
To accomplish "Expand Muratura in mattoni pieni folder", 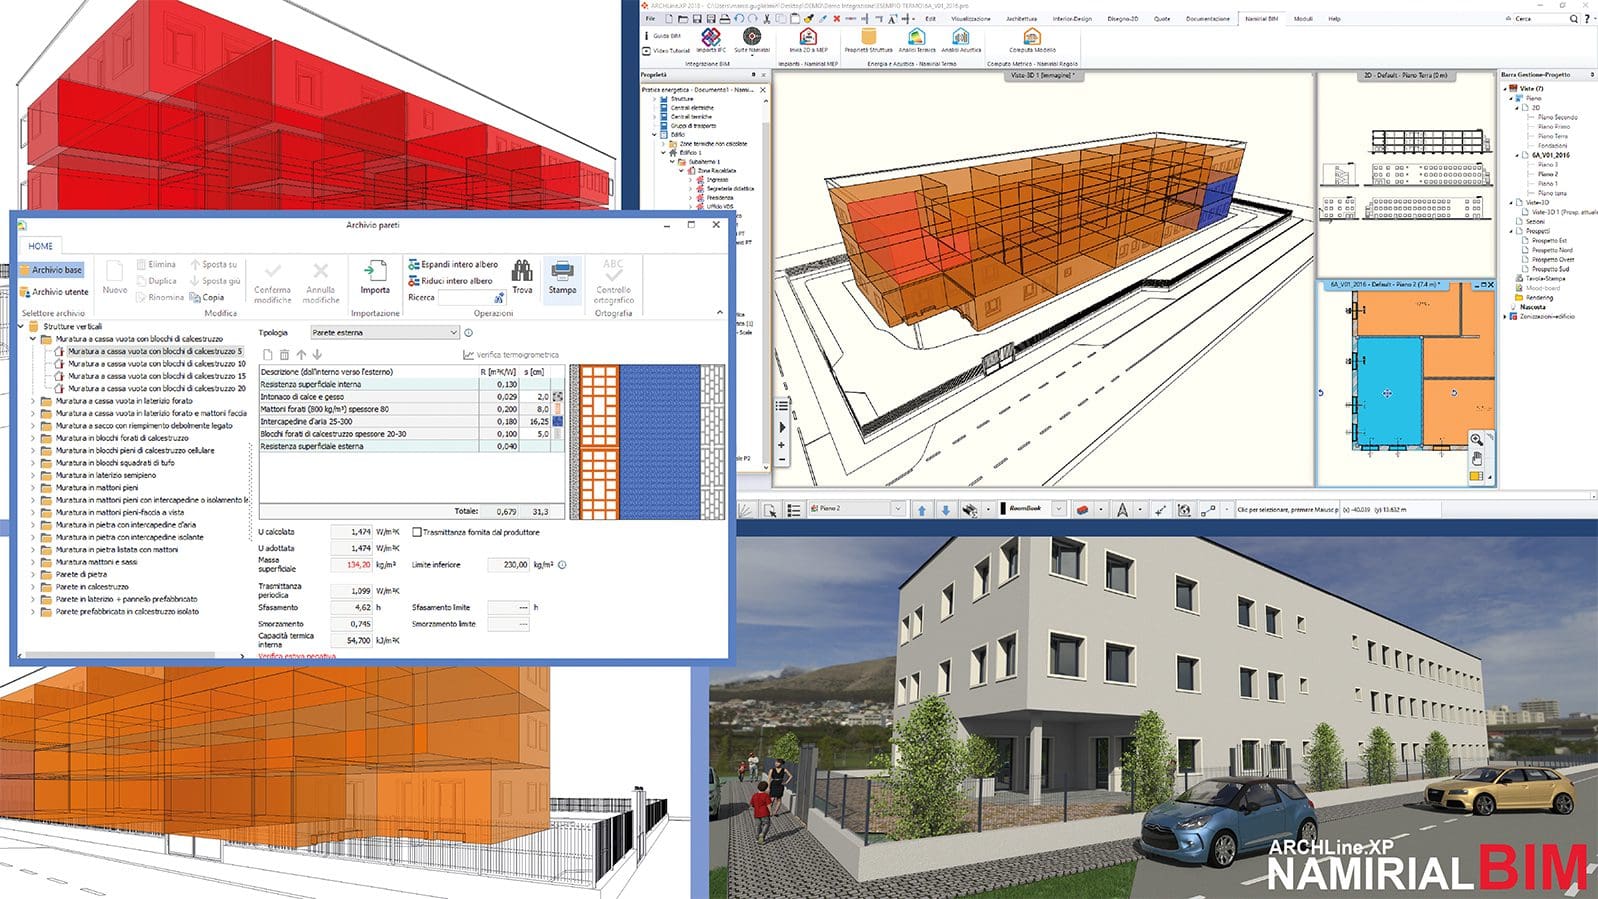I will click(33, 487).
